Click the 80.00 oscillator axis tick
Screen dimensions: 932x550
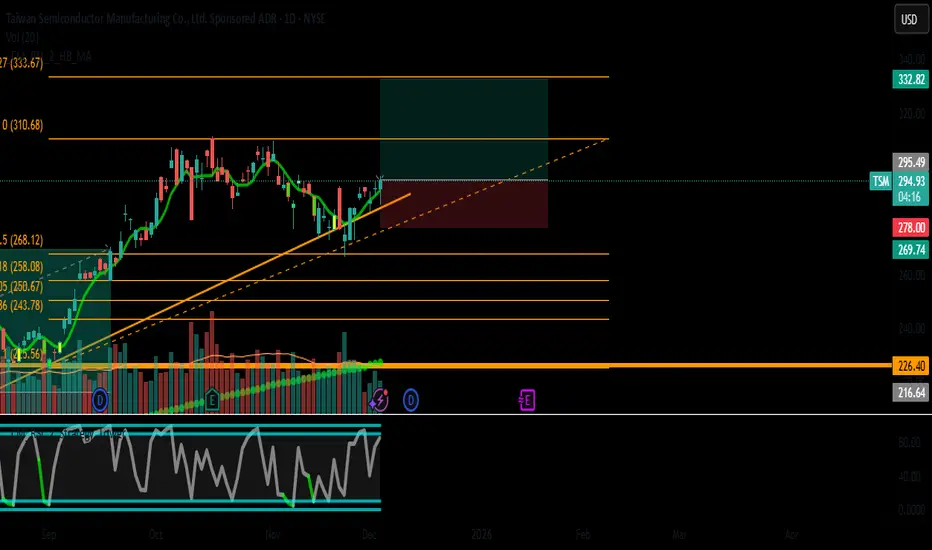coord(909,442)
